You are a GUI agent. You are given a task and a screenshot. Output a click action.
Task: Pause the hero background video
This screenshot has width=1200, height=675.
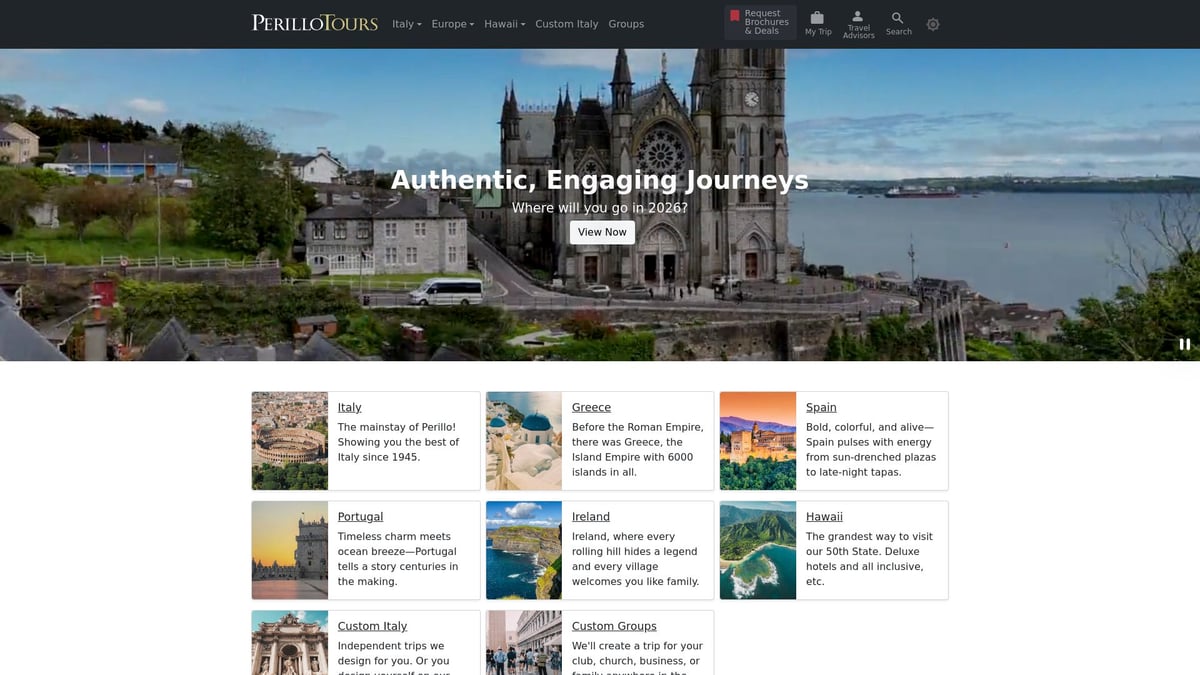coord(1184,343)
